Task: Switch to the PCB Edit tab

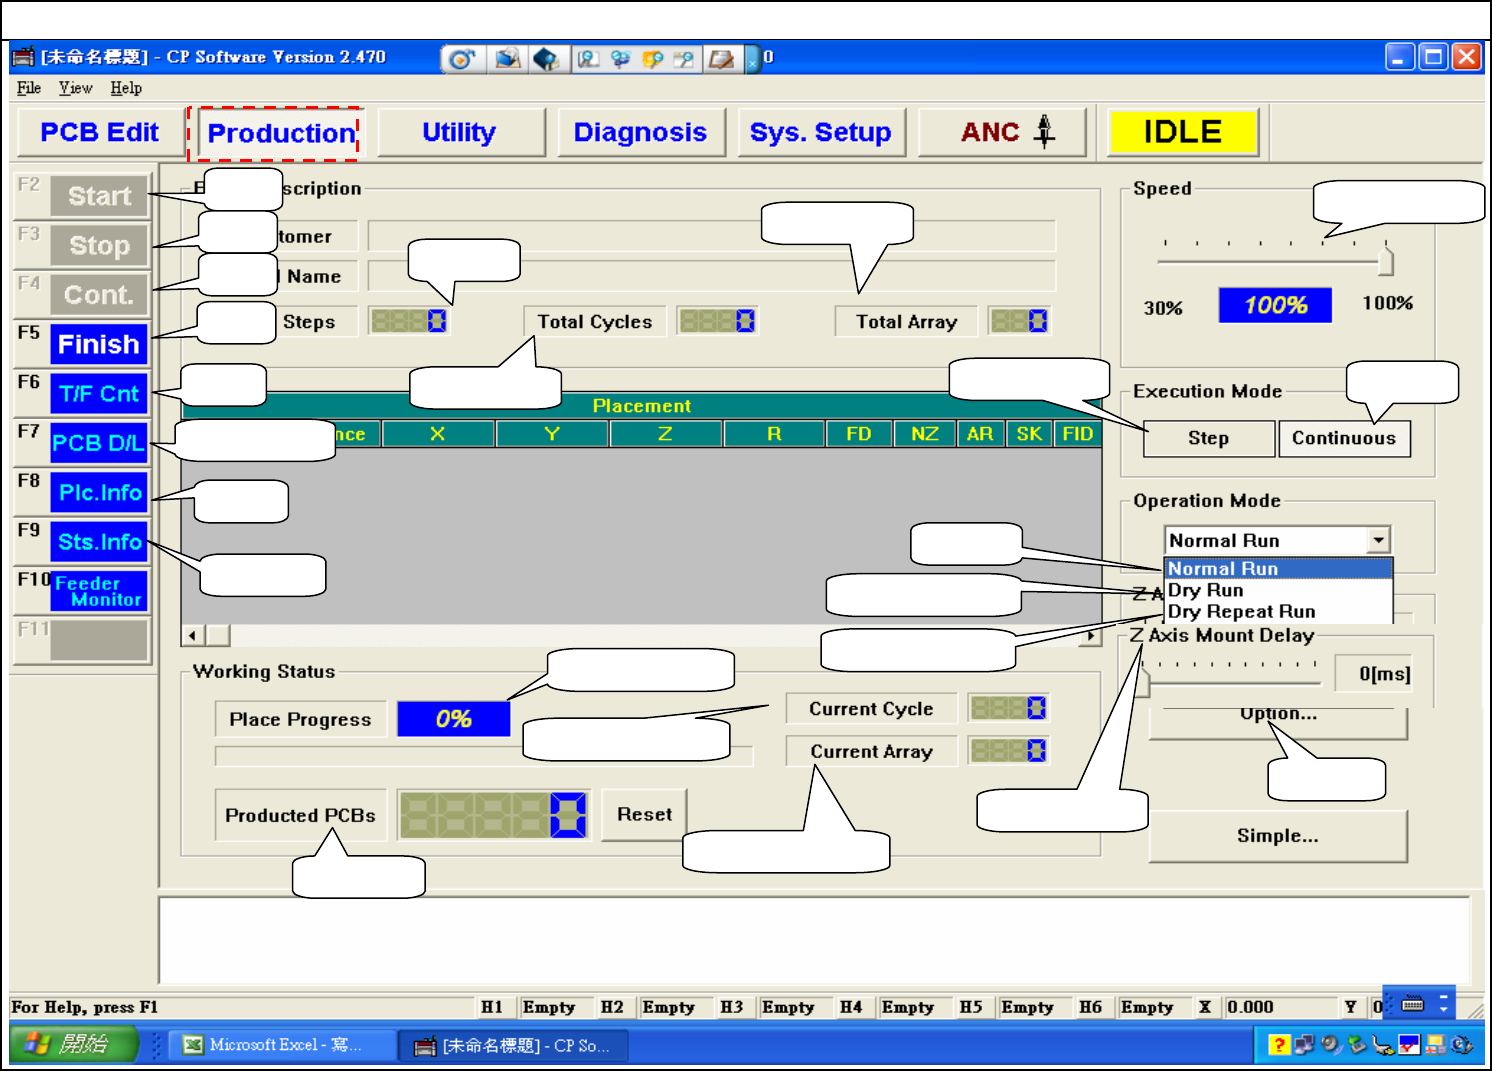Action: [x=100, y=132]
